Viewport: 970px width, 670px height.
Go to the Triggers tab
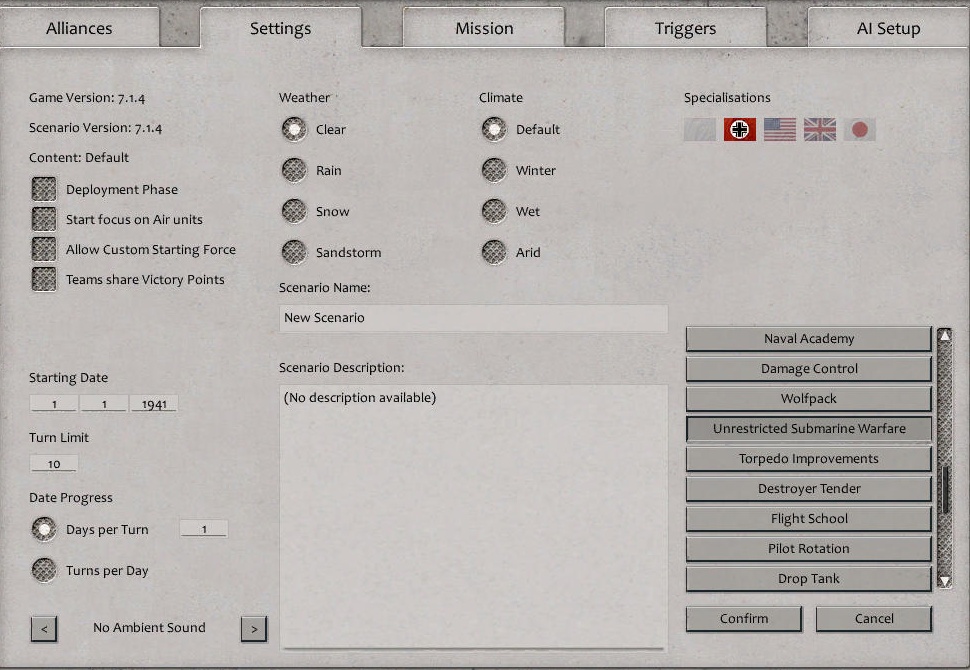(x=685, y=28)
